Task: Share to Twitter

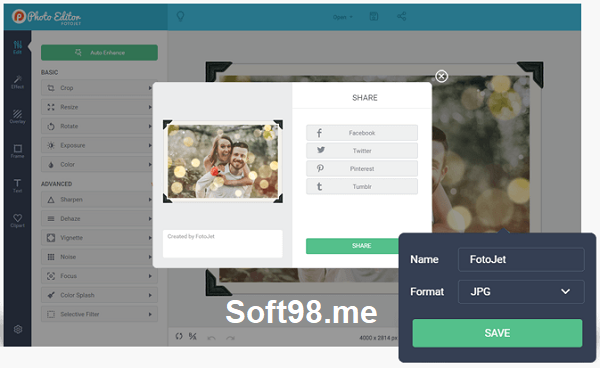Action: 362,151
